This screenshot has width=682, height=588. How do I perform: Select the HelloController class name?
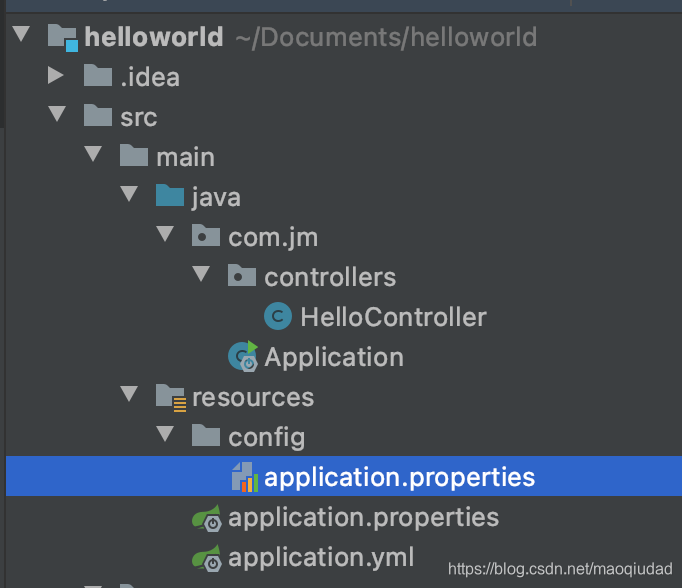(x=394, y=317)
